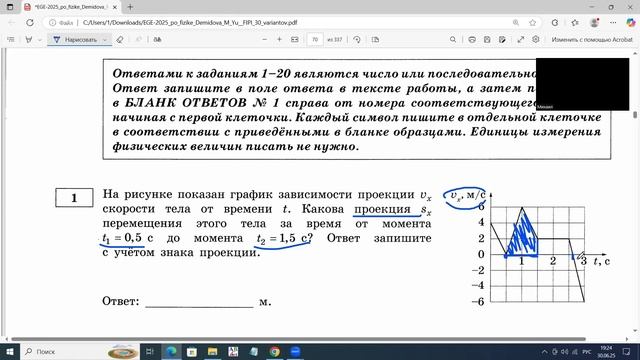Image resolution: width=640 pixels, height=360 pixels.
Task: Click the vertical scrollbar thumb
Action: coord(636,115)
